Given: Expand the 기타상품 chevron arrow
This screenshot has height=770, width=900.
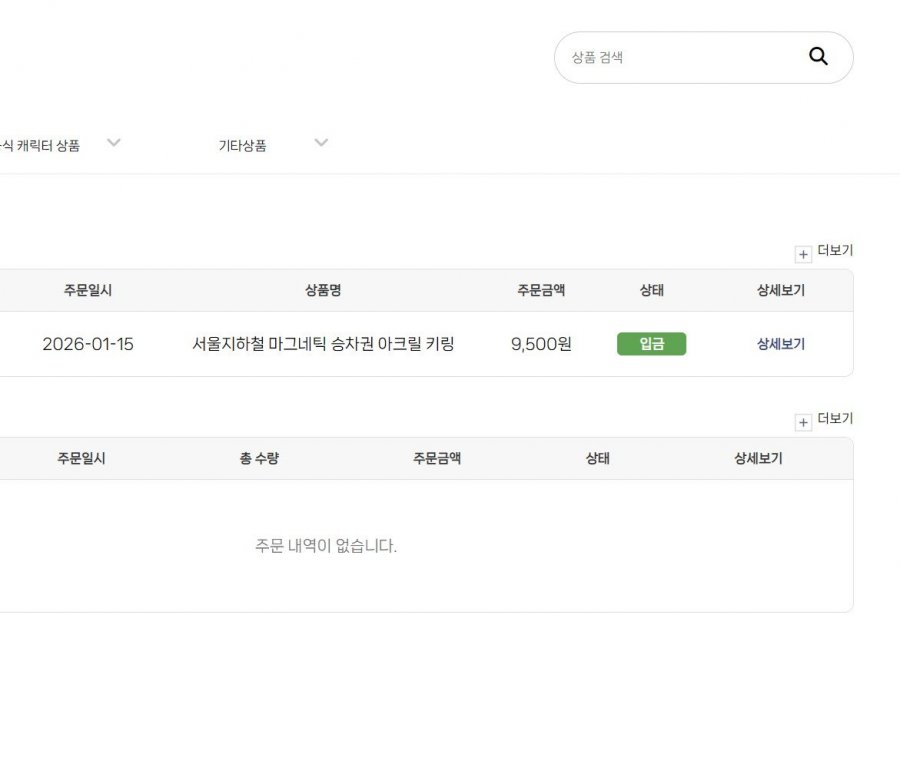Looking at the screenshot, I should [x=321, y=143].
